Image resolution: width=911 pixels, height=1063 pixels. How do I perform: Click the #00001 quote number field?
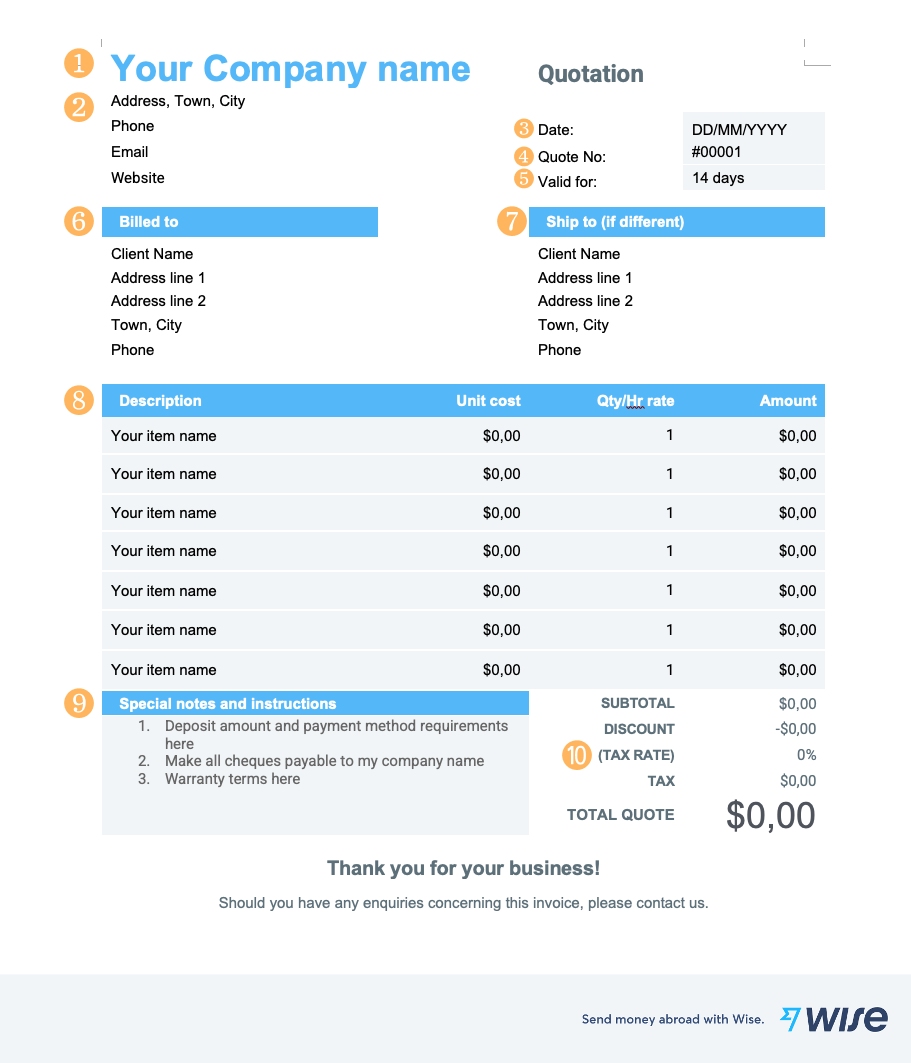tap(717, 152)
